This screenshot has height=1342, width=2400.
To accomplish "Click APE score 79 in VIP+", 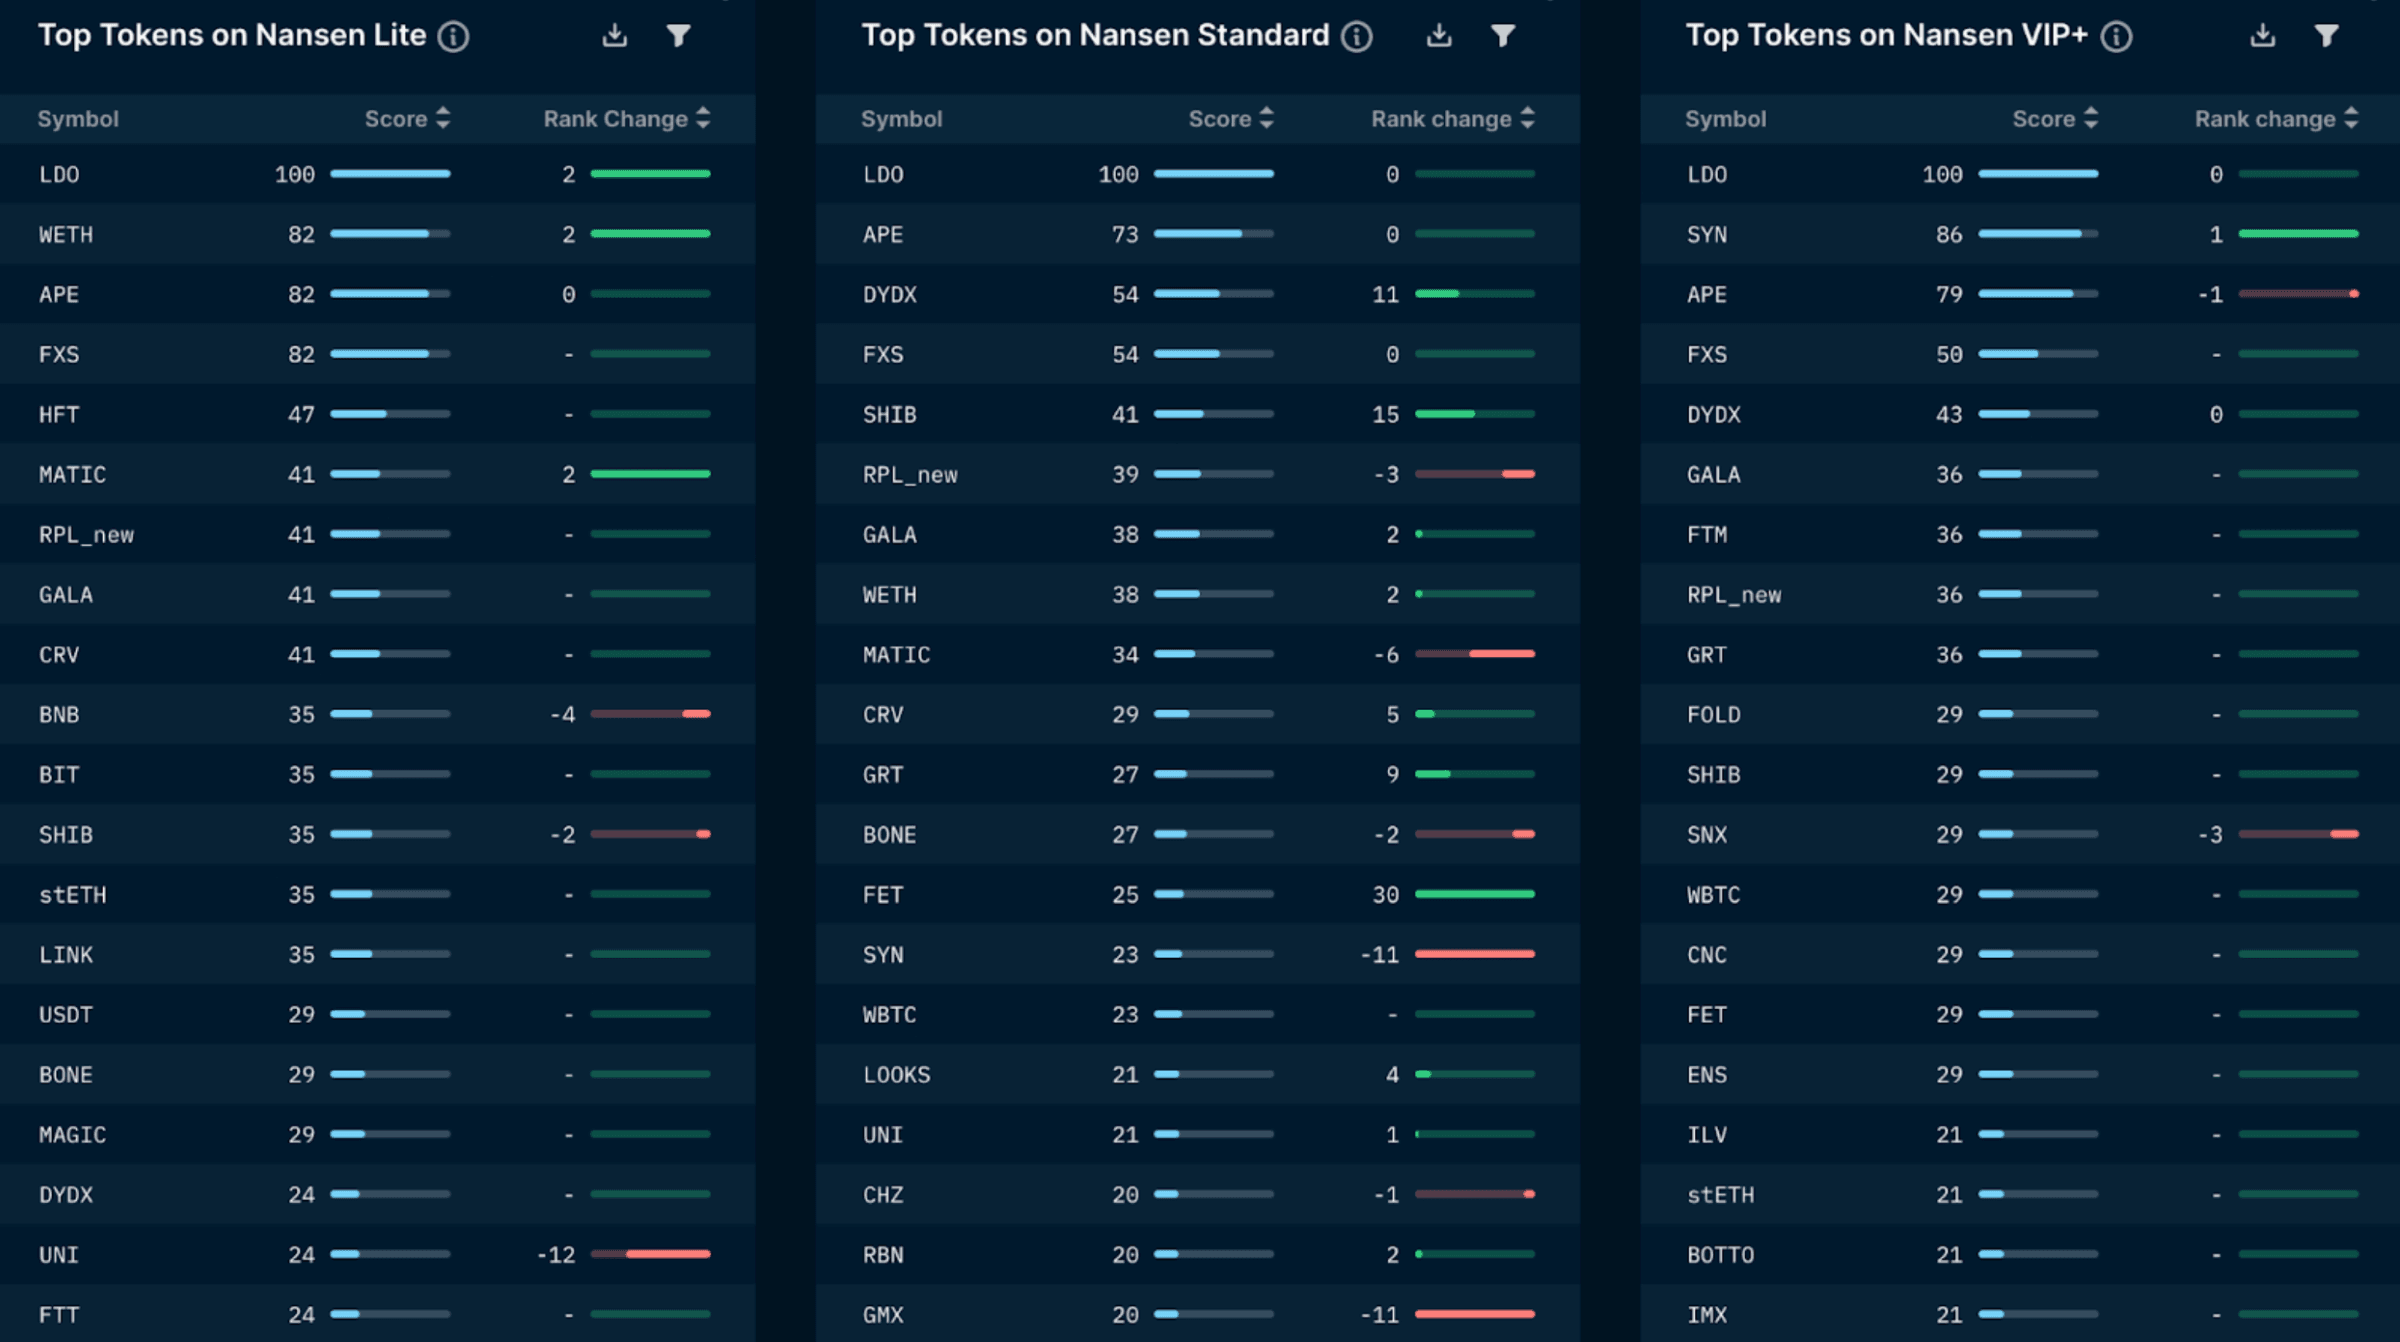I will (x=1949, y=295).
